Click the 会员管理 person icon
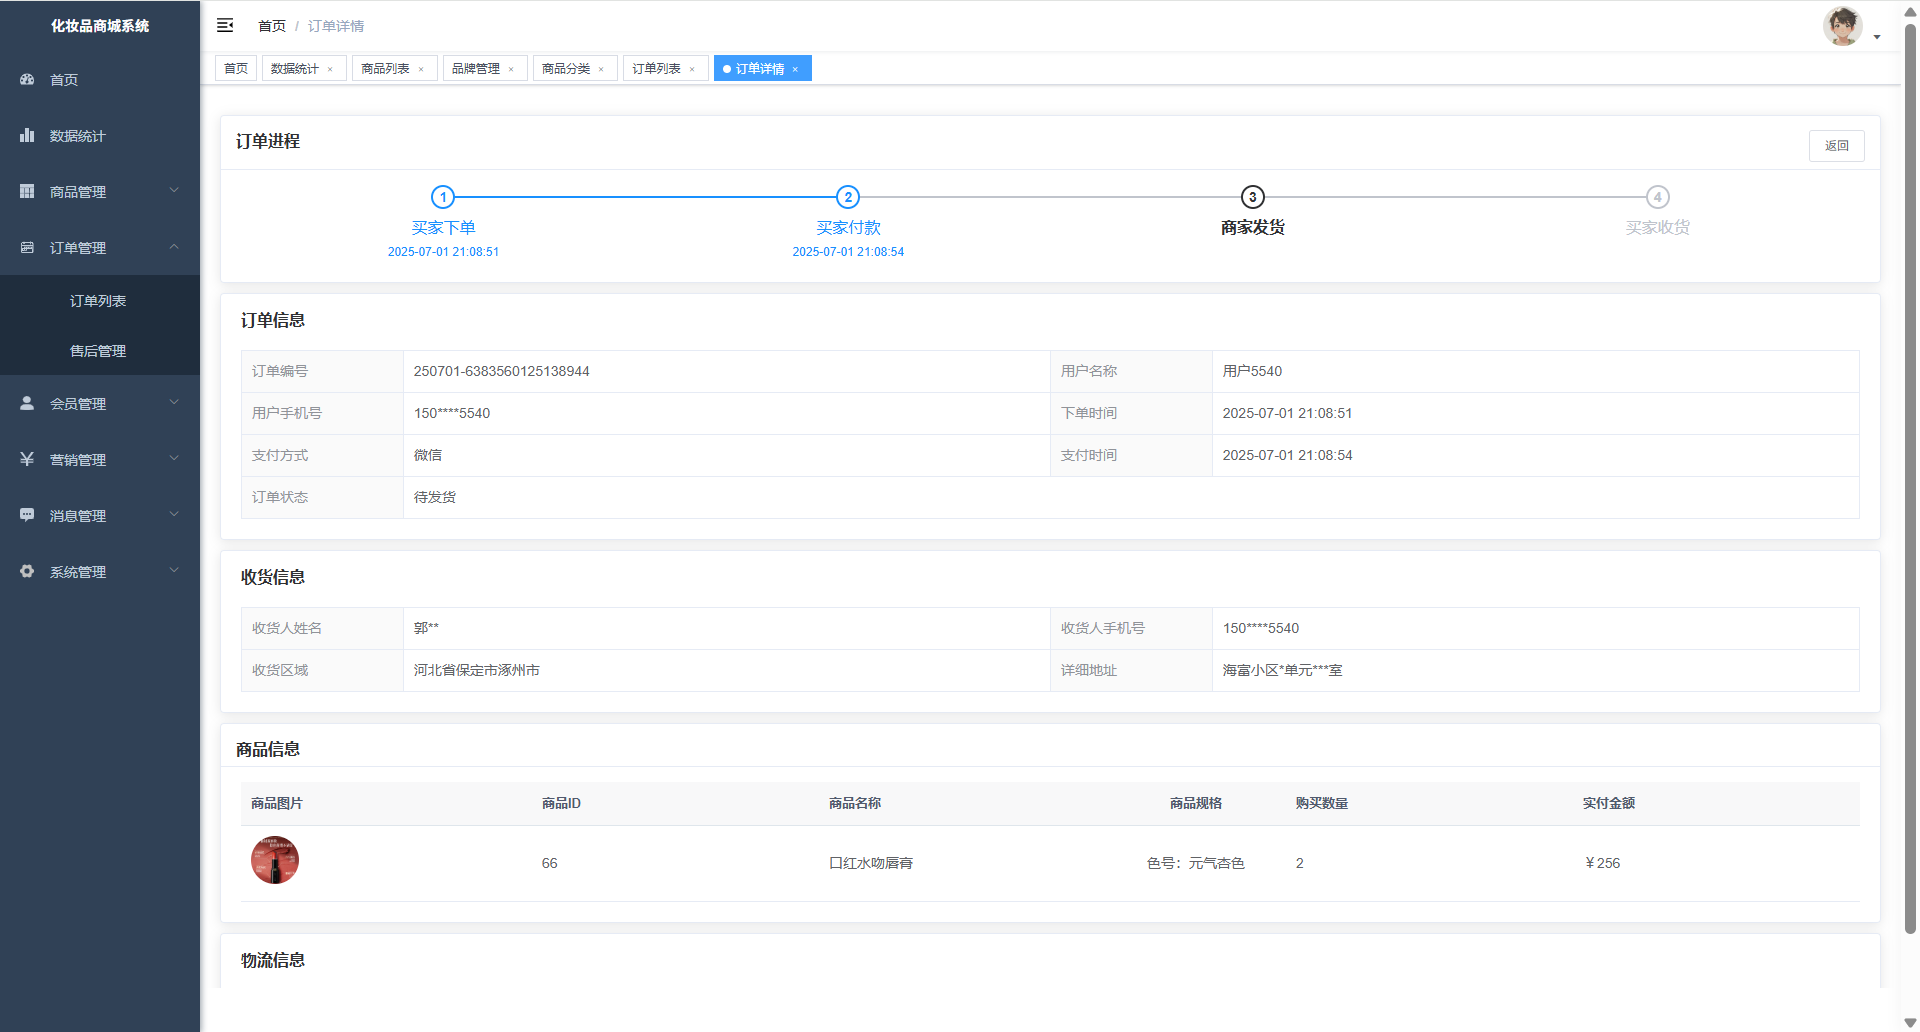 tap(27, 403)
